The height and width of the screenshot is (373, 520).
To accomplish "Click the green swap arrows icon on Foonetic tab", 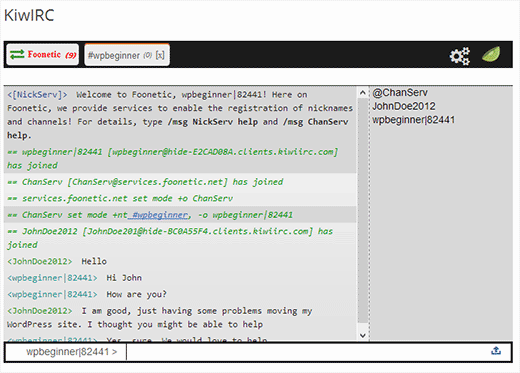I will (x=17, y=54).
